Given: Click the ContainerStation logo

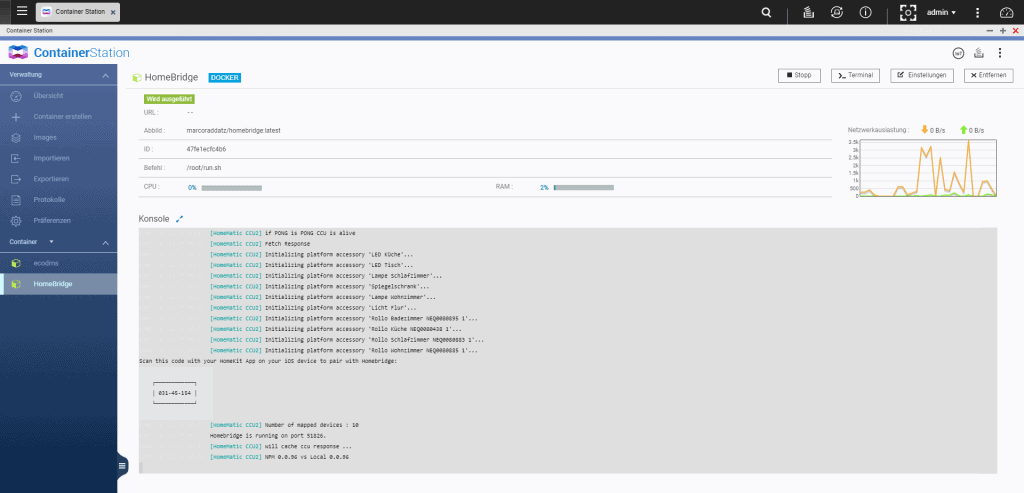Looking at the screenshot, I should (x=69, y=53).
